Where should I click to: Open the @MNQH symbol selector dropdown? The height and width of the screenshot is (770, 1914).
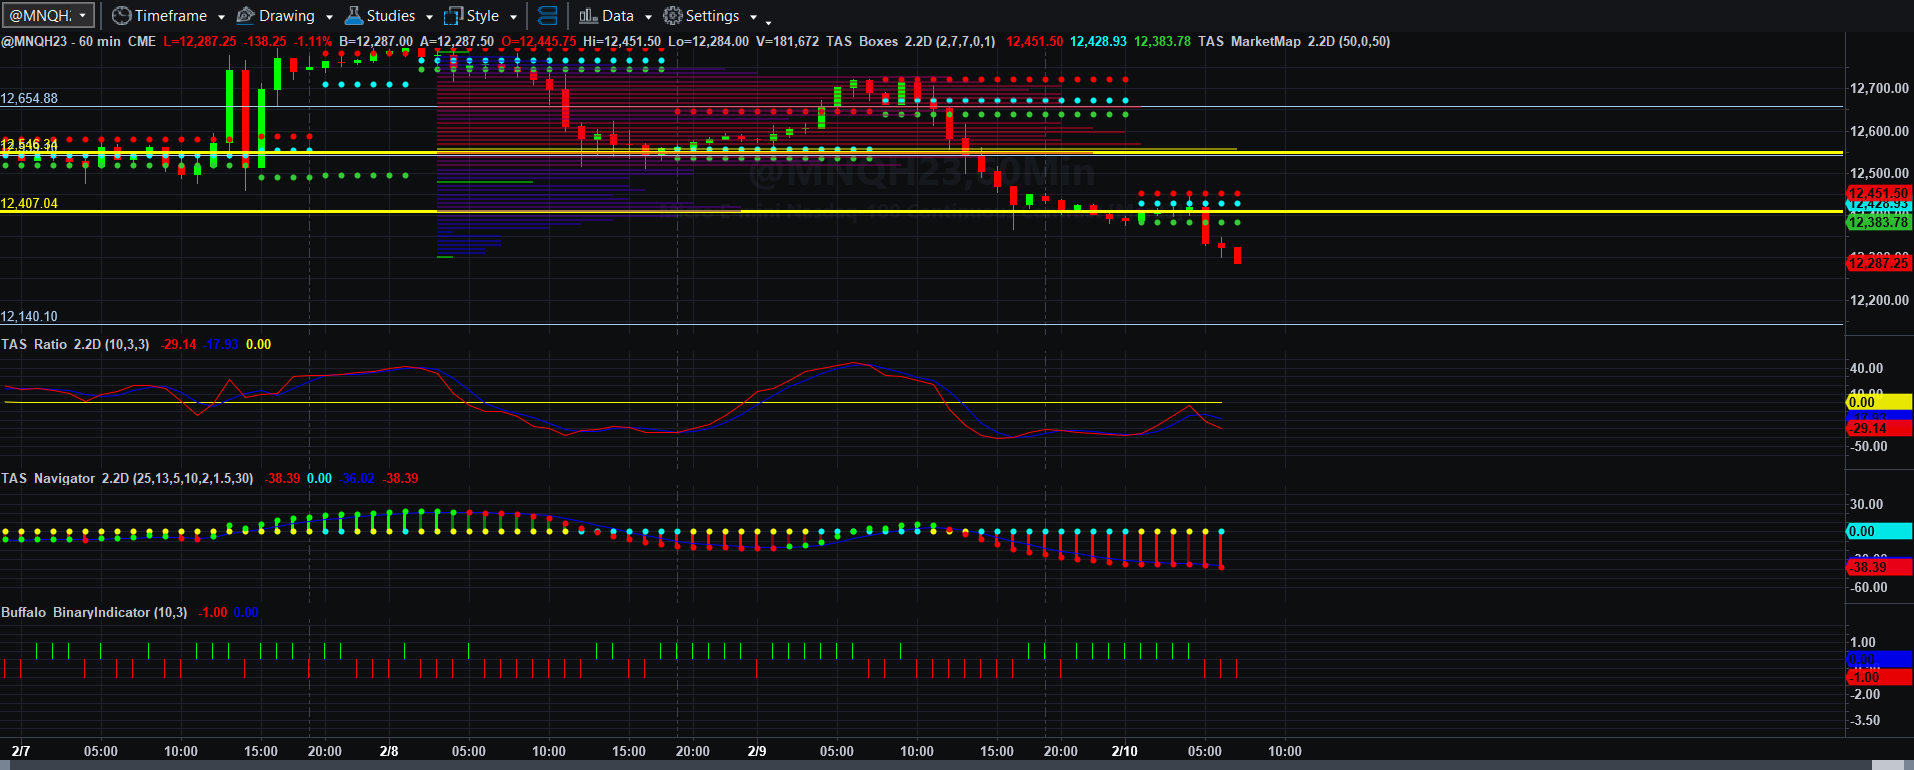[x=49, y=15]
